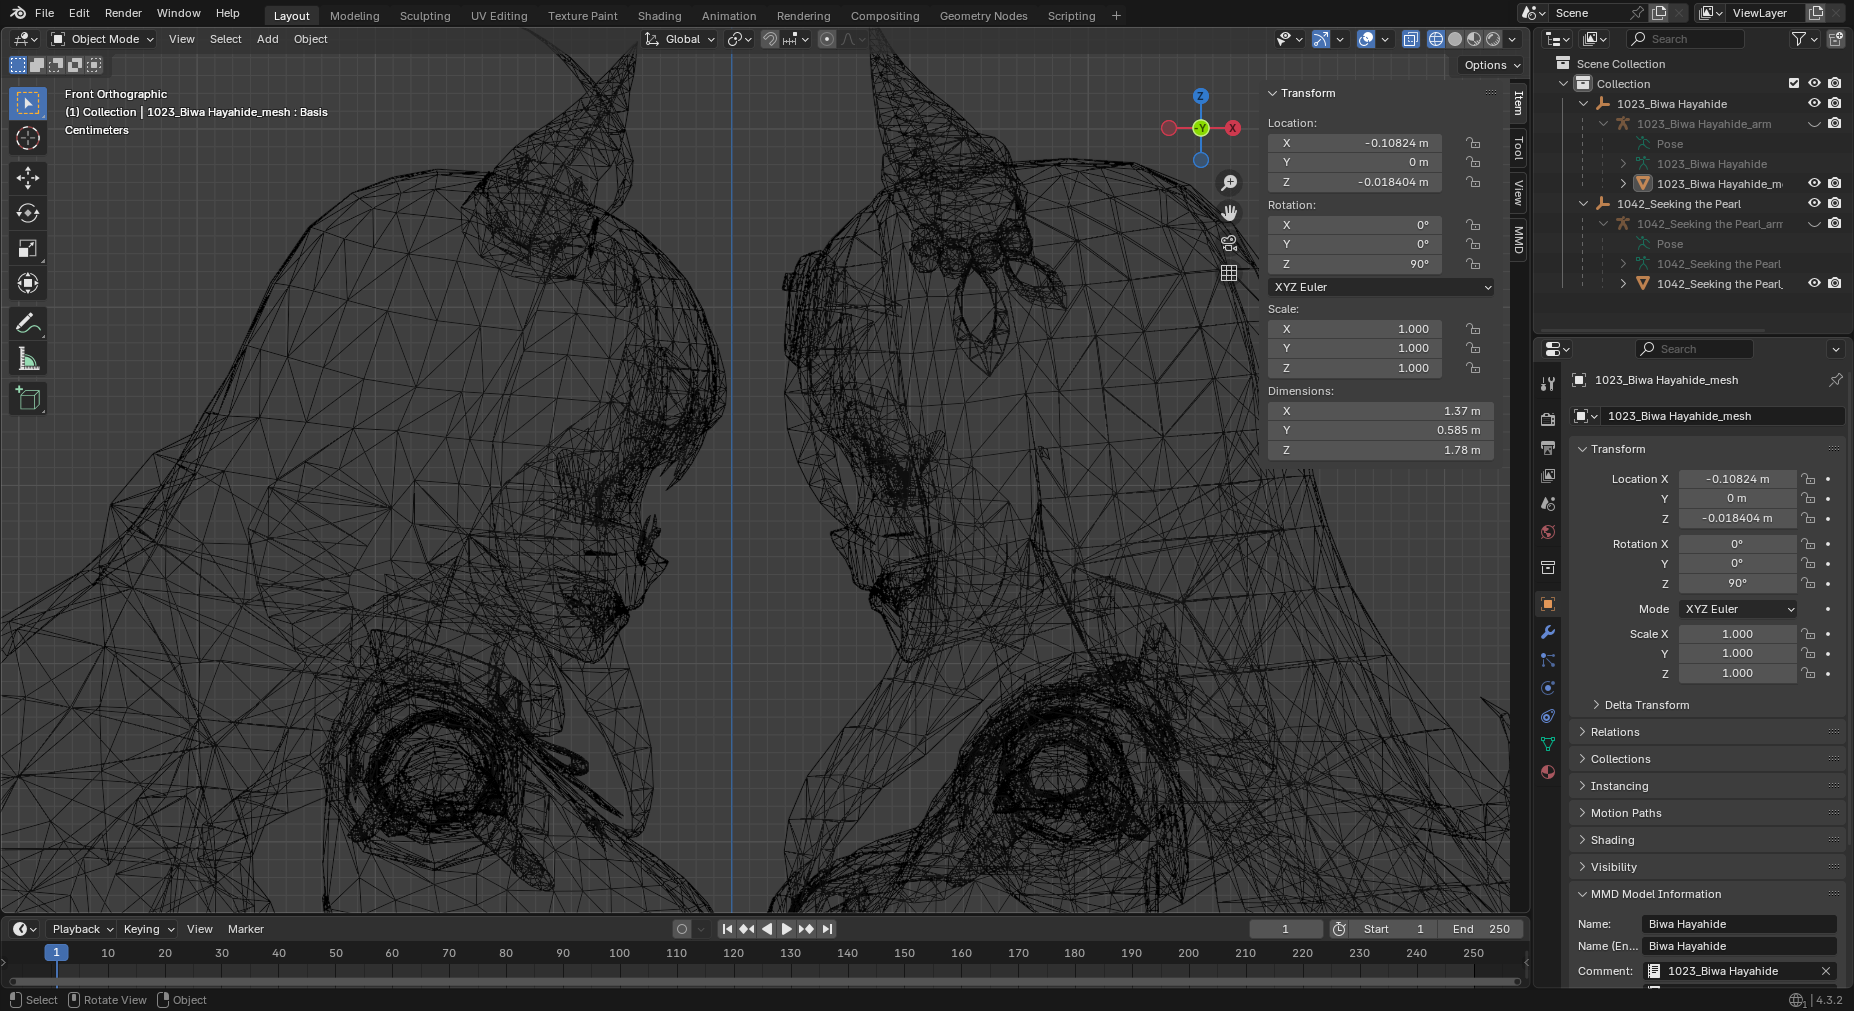This screenshot has height=1011, width=1854.
Task: Toggle snapping magnet in the viewport header
Action: click(770, 39)
